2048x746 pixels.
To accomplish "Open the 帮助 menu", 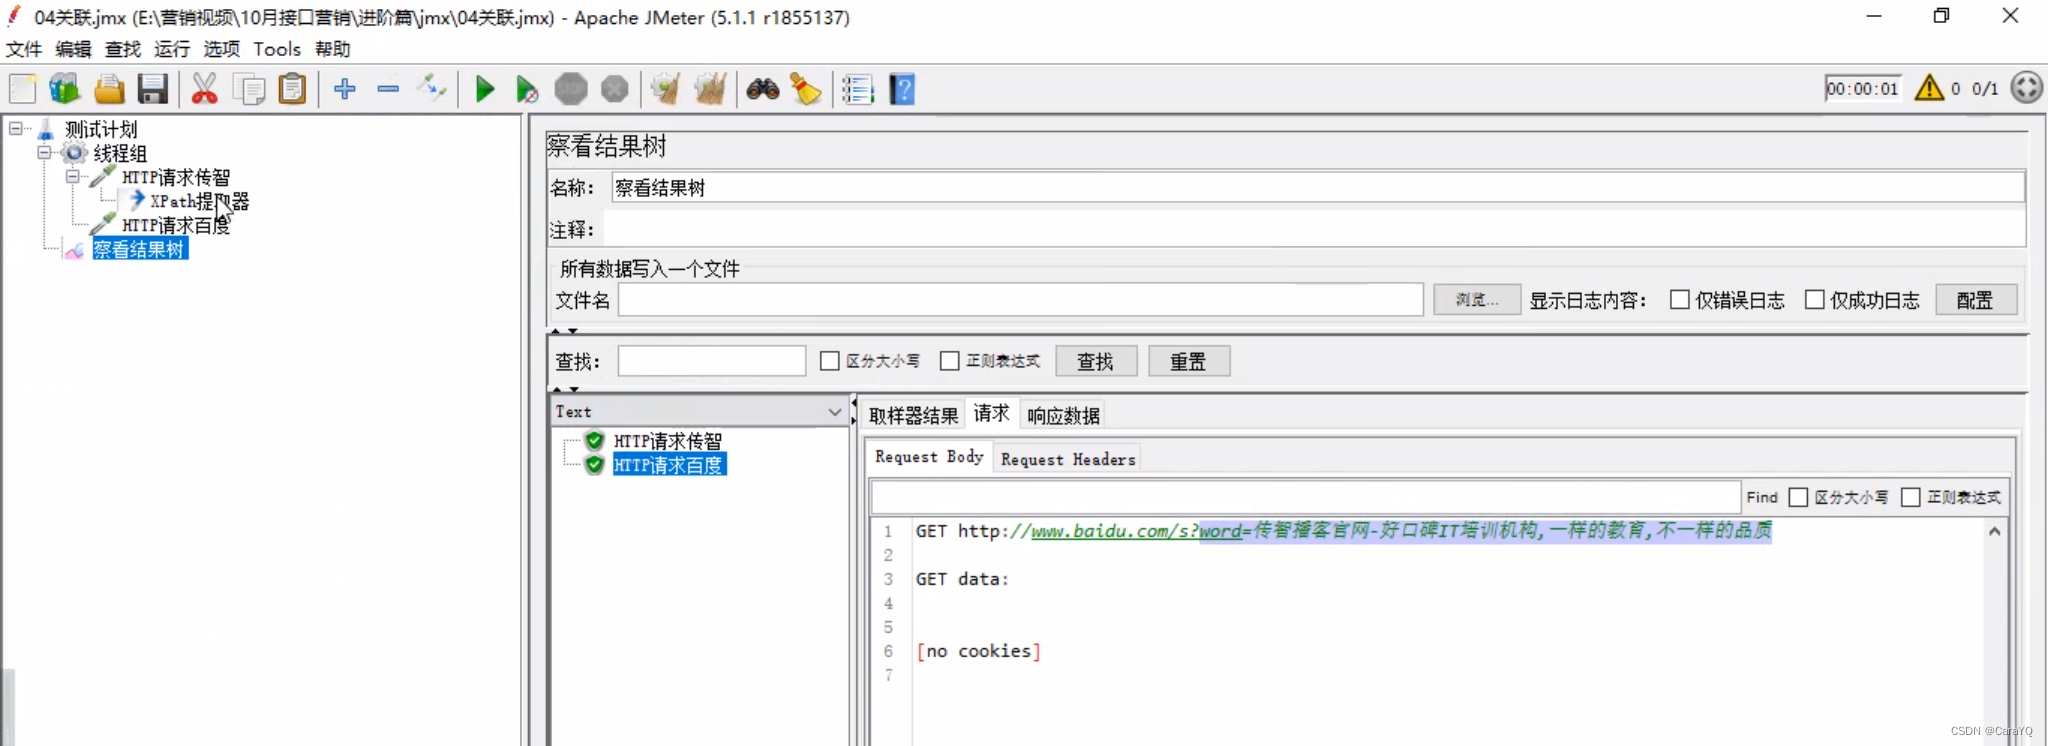I will pyautogui.click(x=333, y=49).
